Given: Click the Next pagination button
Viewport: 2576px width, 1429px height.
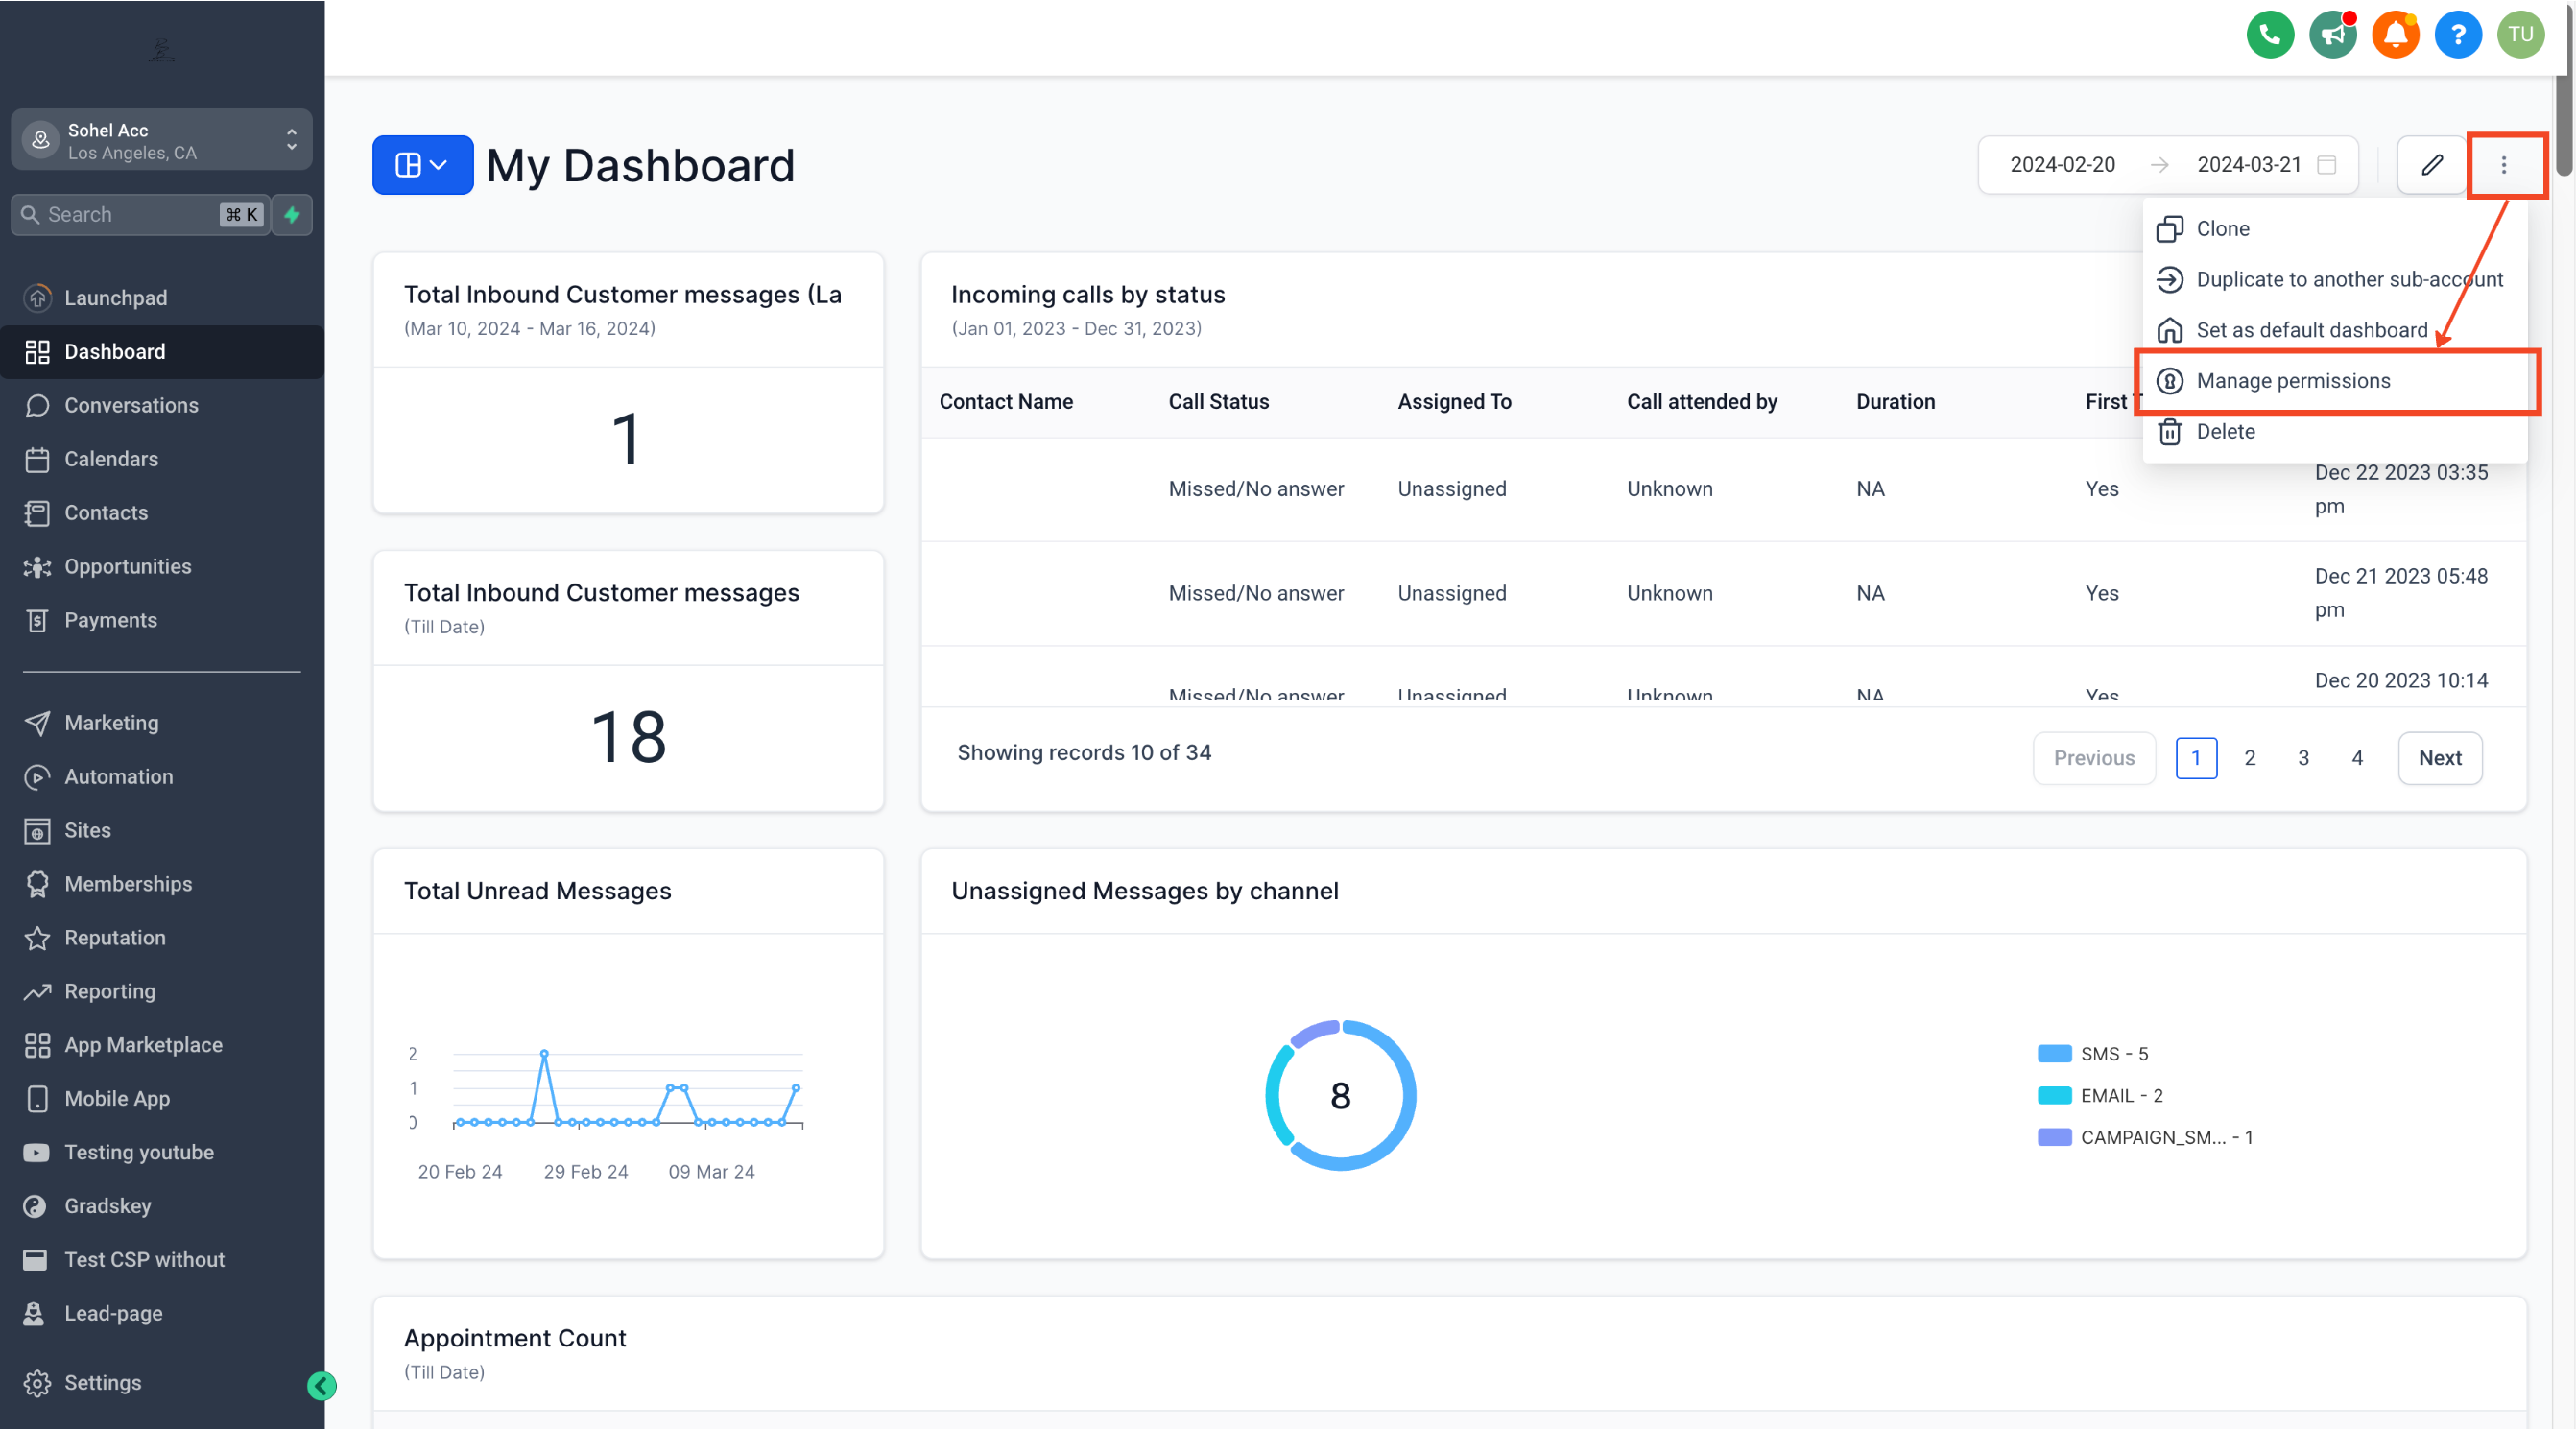Looking at the screenshot, I should pos(2439,758).
